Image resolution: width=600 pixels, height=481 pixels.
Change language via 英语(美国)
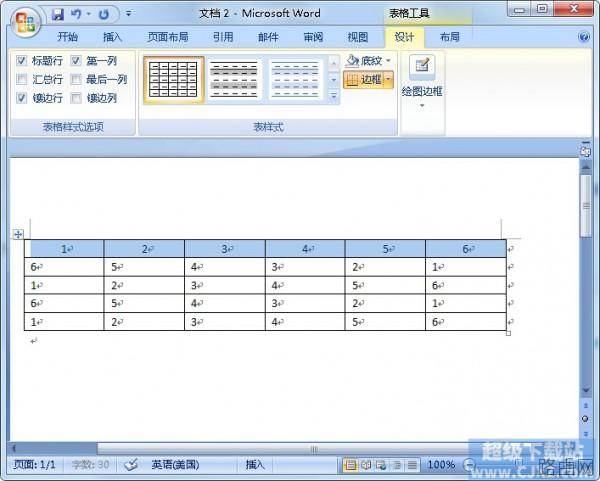tap(176, 465)
